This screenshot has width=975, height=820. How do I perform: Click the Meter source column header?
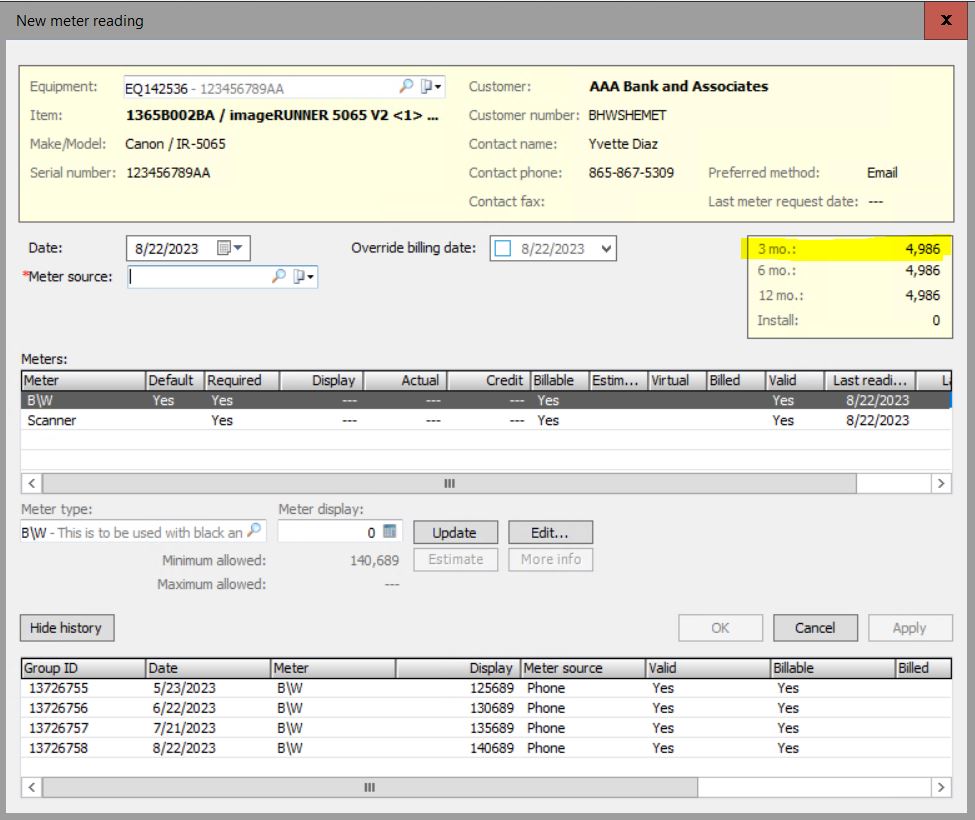[x=583, y=668]
